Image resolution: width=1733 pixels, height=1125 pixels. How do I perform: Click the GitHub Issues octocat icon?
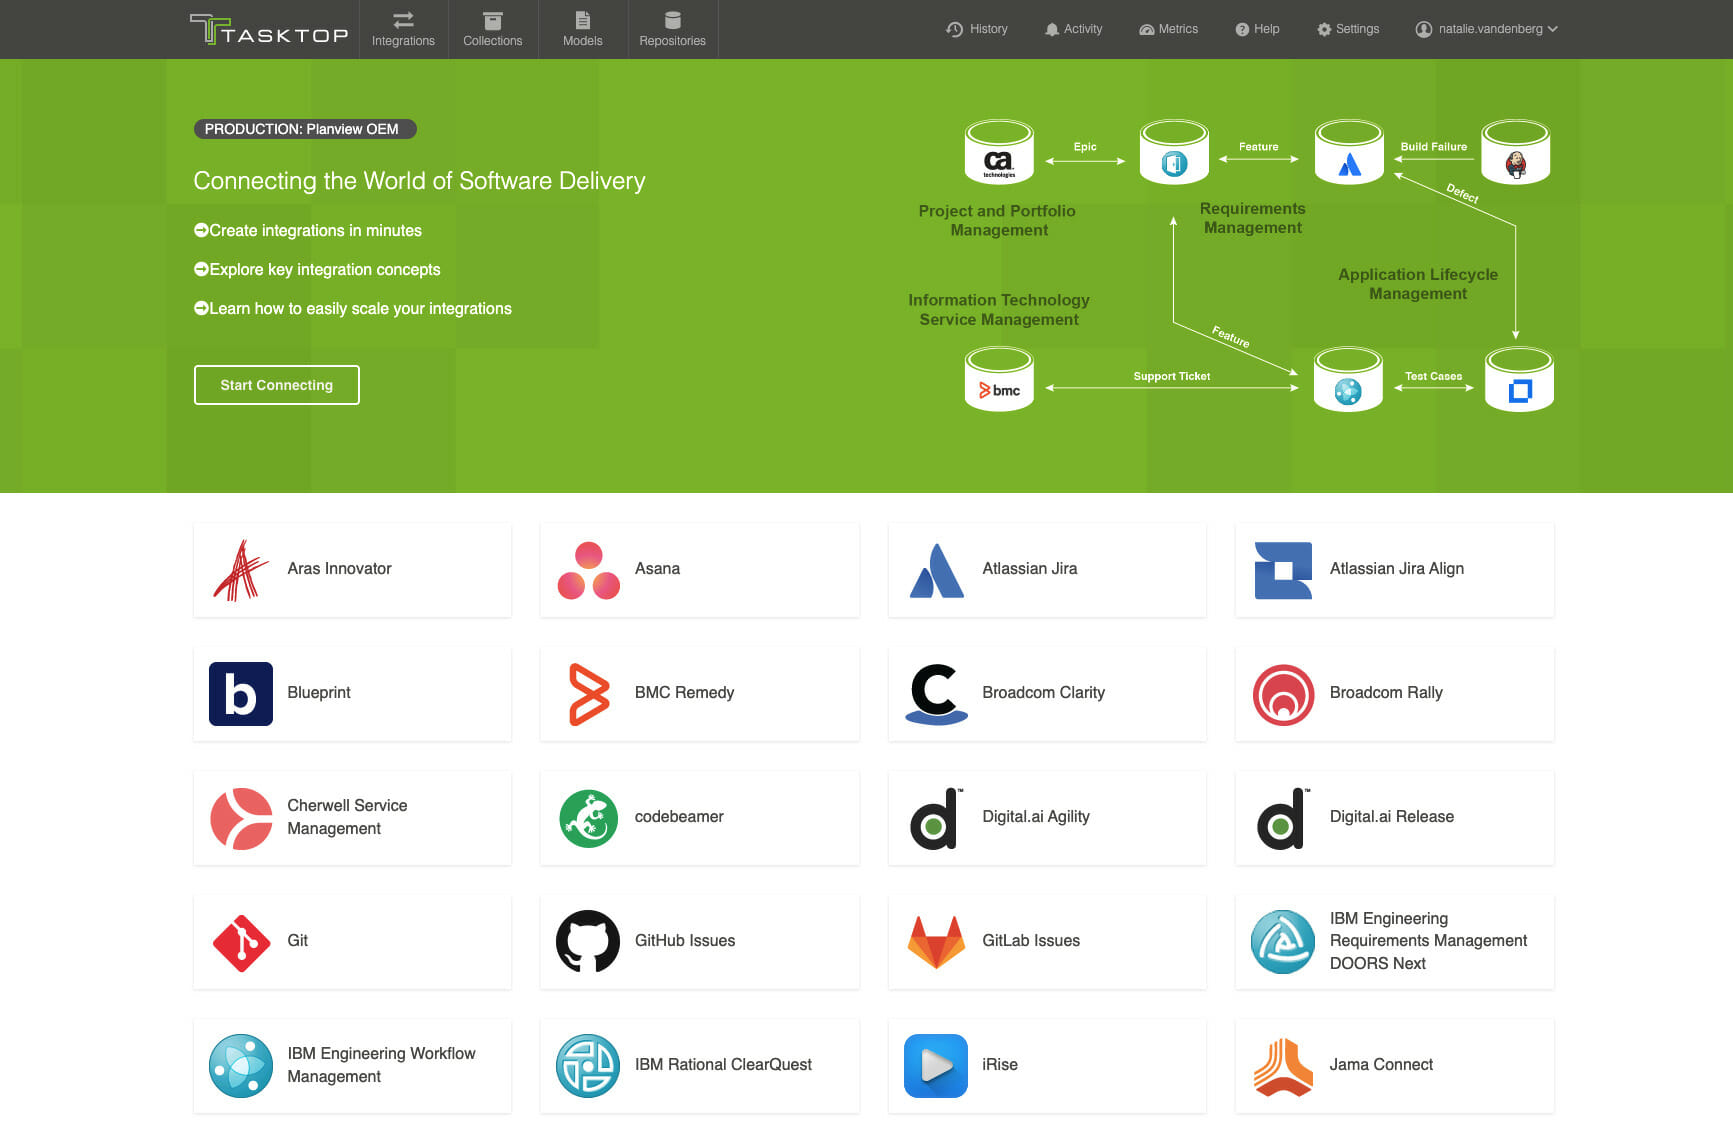pyautogui.click(x=588, y=942)
